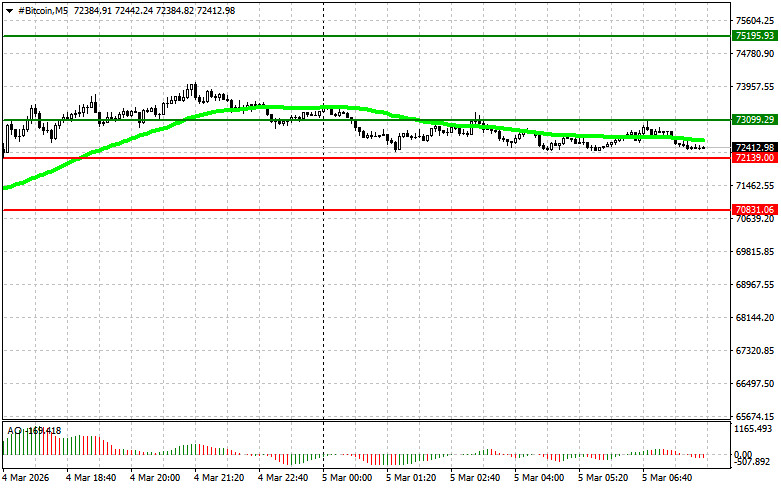Select the OHLC values text 72384.91 72442.24
This screenshot has width=781, height=489.
114,10
